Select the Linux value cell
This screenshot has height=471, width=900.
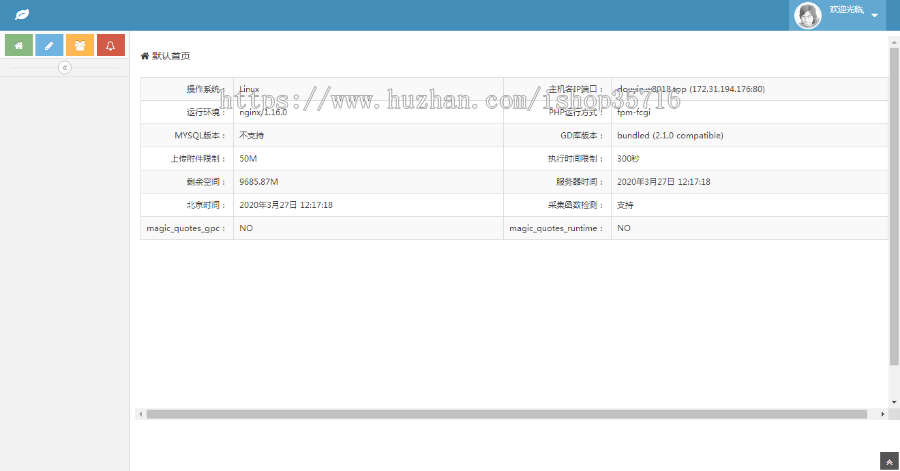pyautogui.click(x=368, y=89)
